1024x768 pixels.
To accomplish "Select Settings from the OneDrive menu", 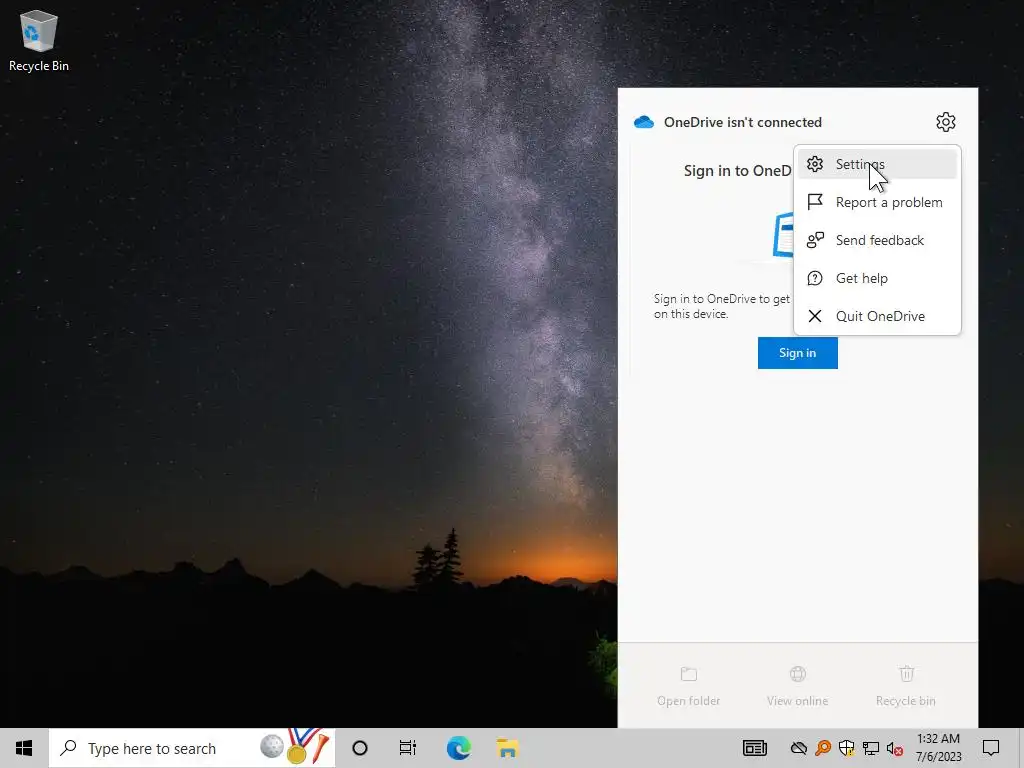I will point(877,164).
